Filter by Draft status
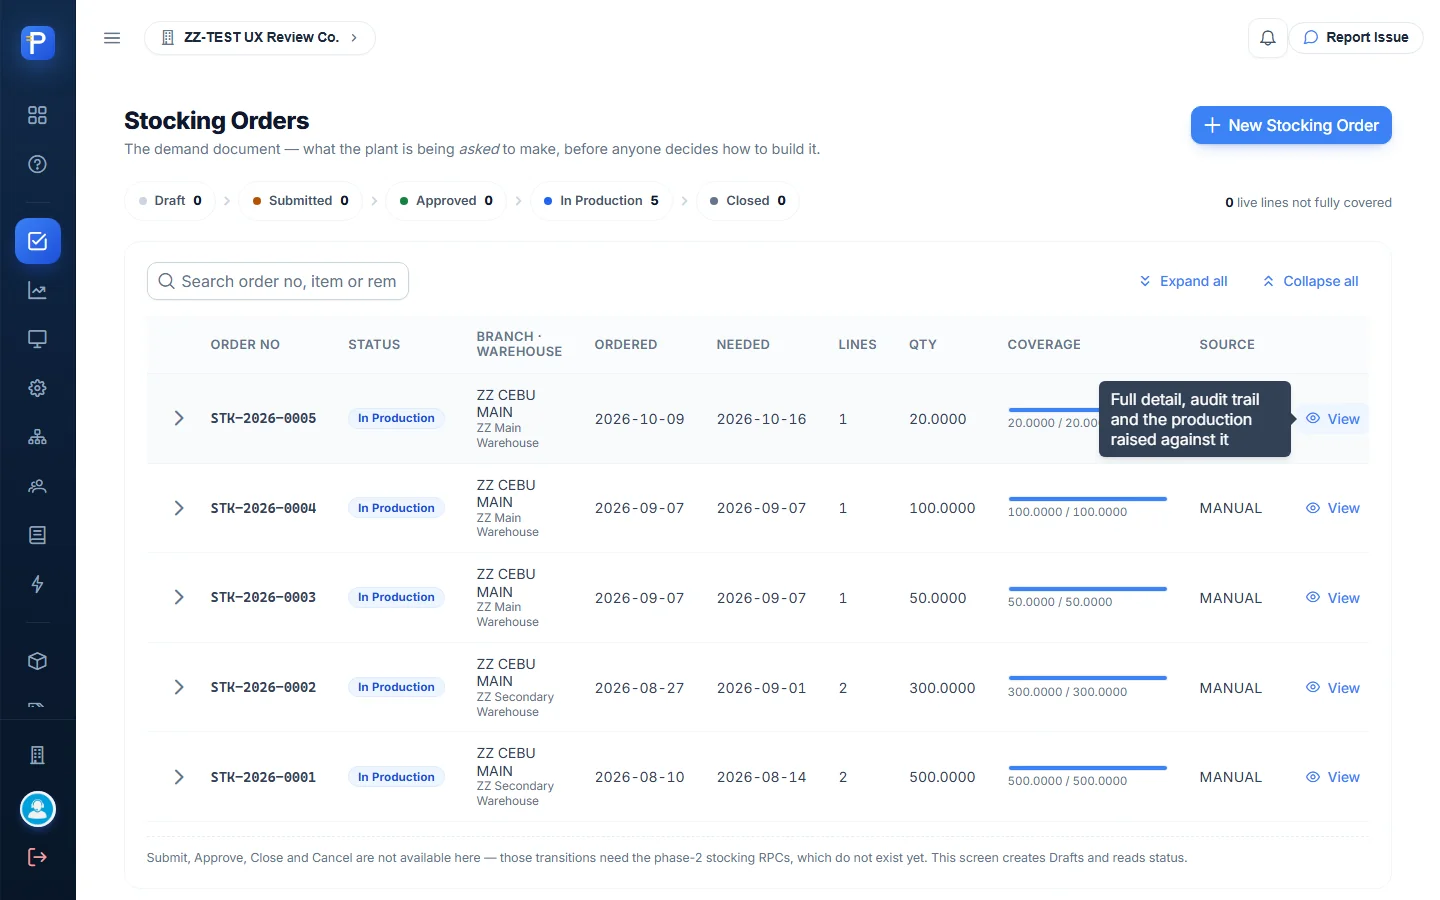 (170, 201)
